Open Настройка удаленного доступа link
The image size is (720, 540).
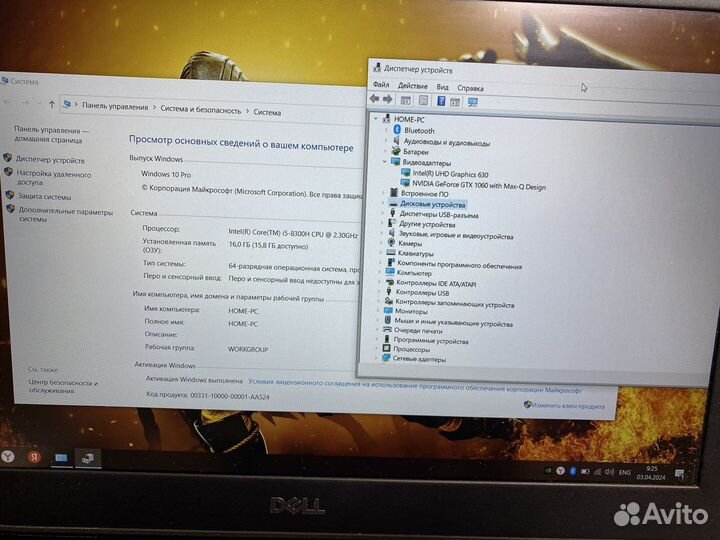54,178
